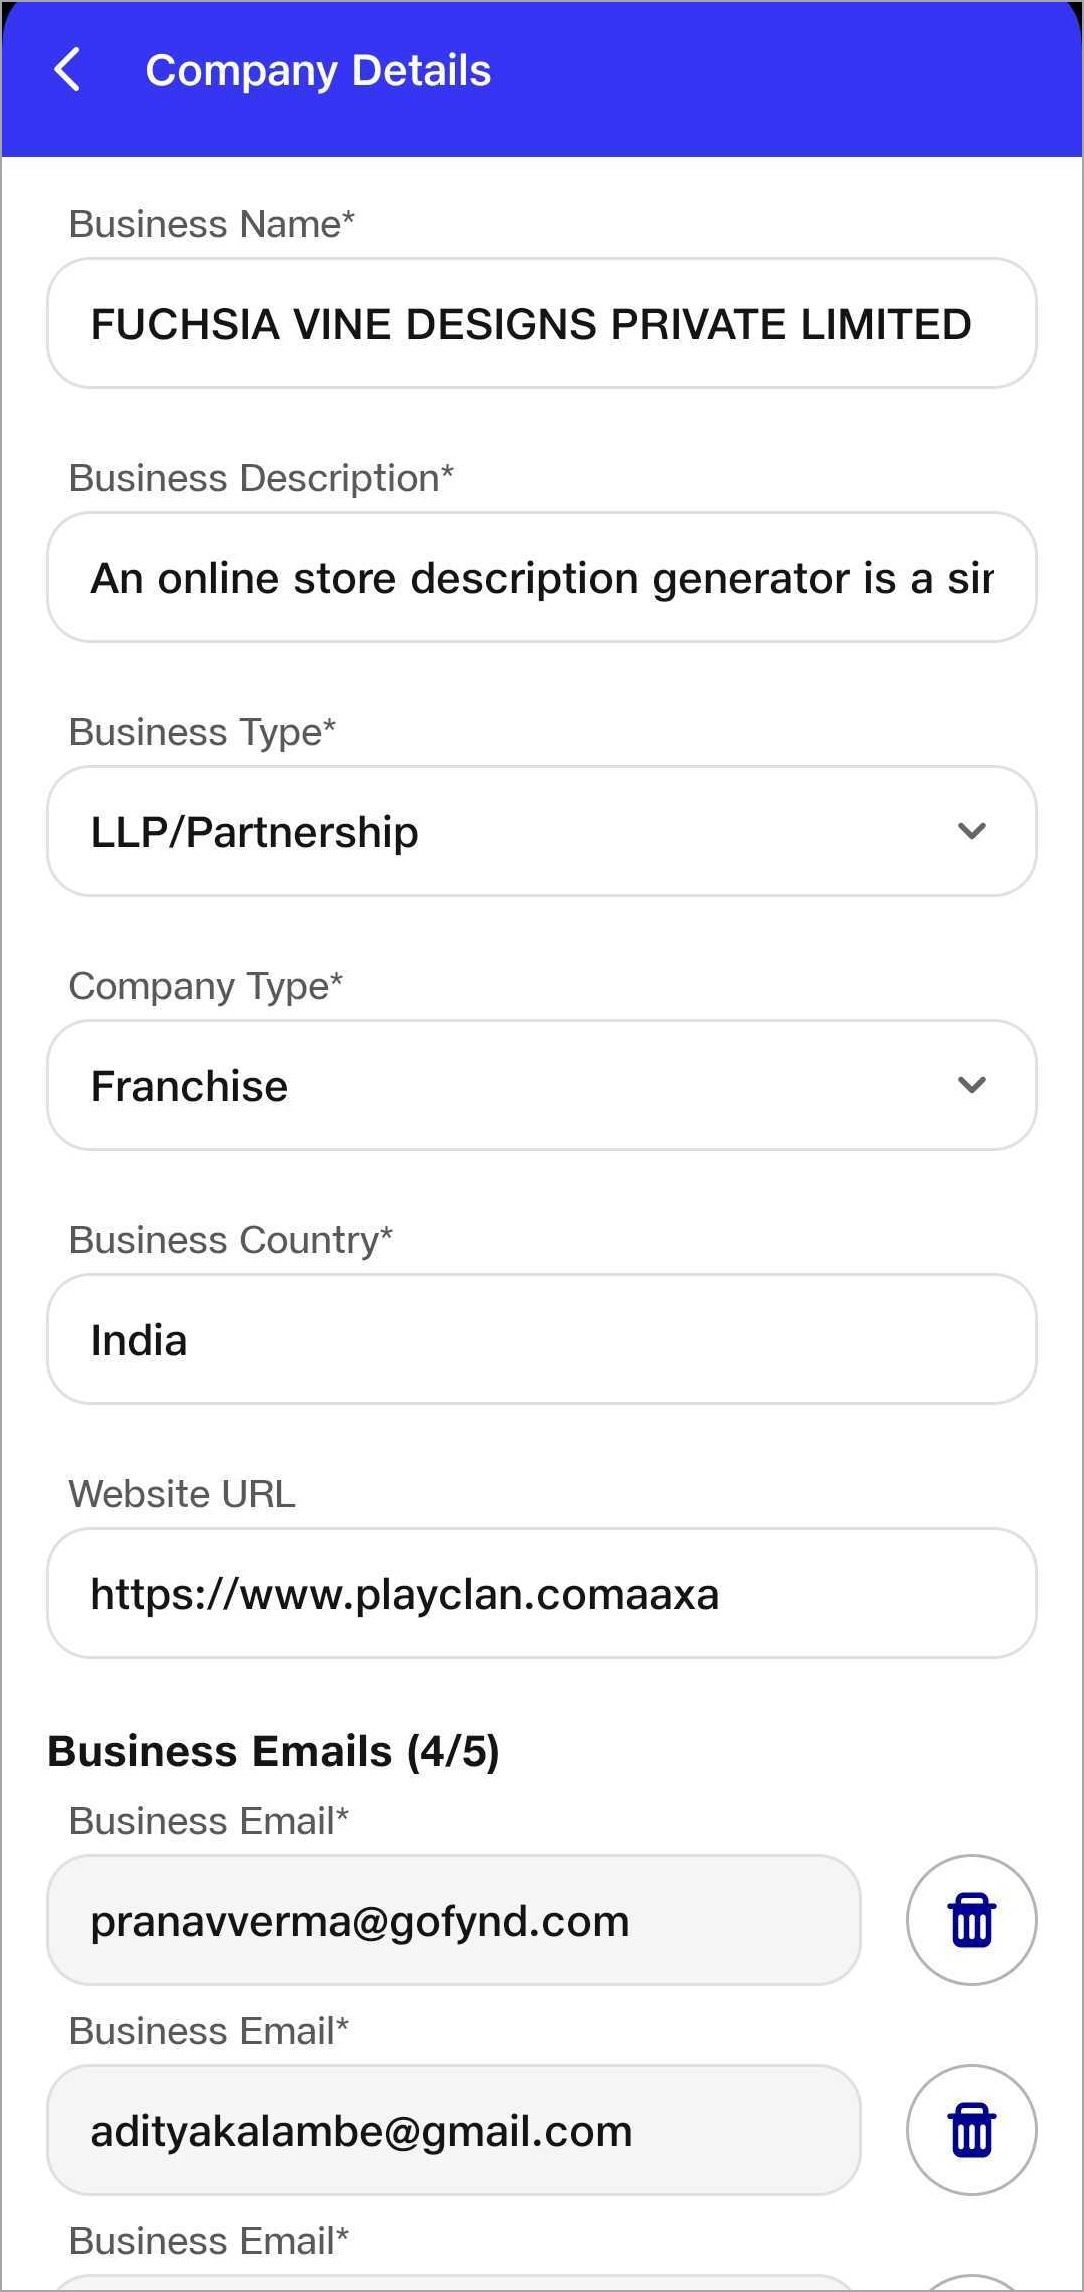Edit the FUCHSIA VINE DESIGNS business name field
The width and height of the screenshot is (1084, 2292).
(541, 323)
